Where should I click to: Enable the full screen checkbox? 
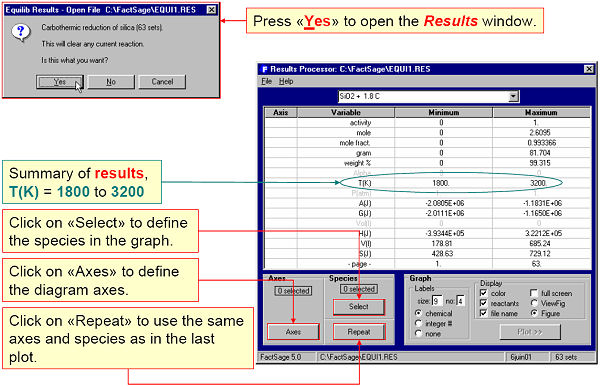(534, 293)
